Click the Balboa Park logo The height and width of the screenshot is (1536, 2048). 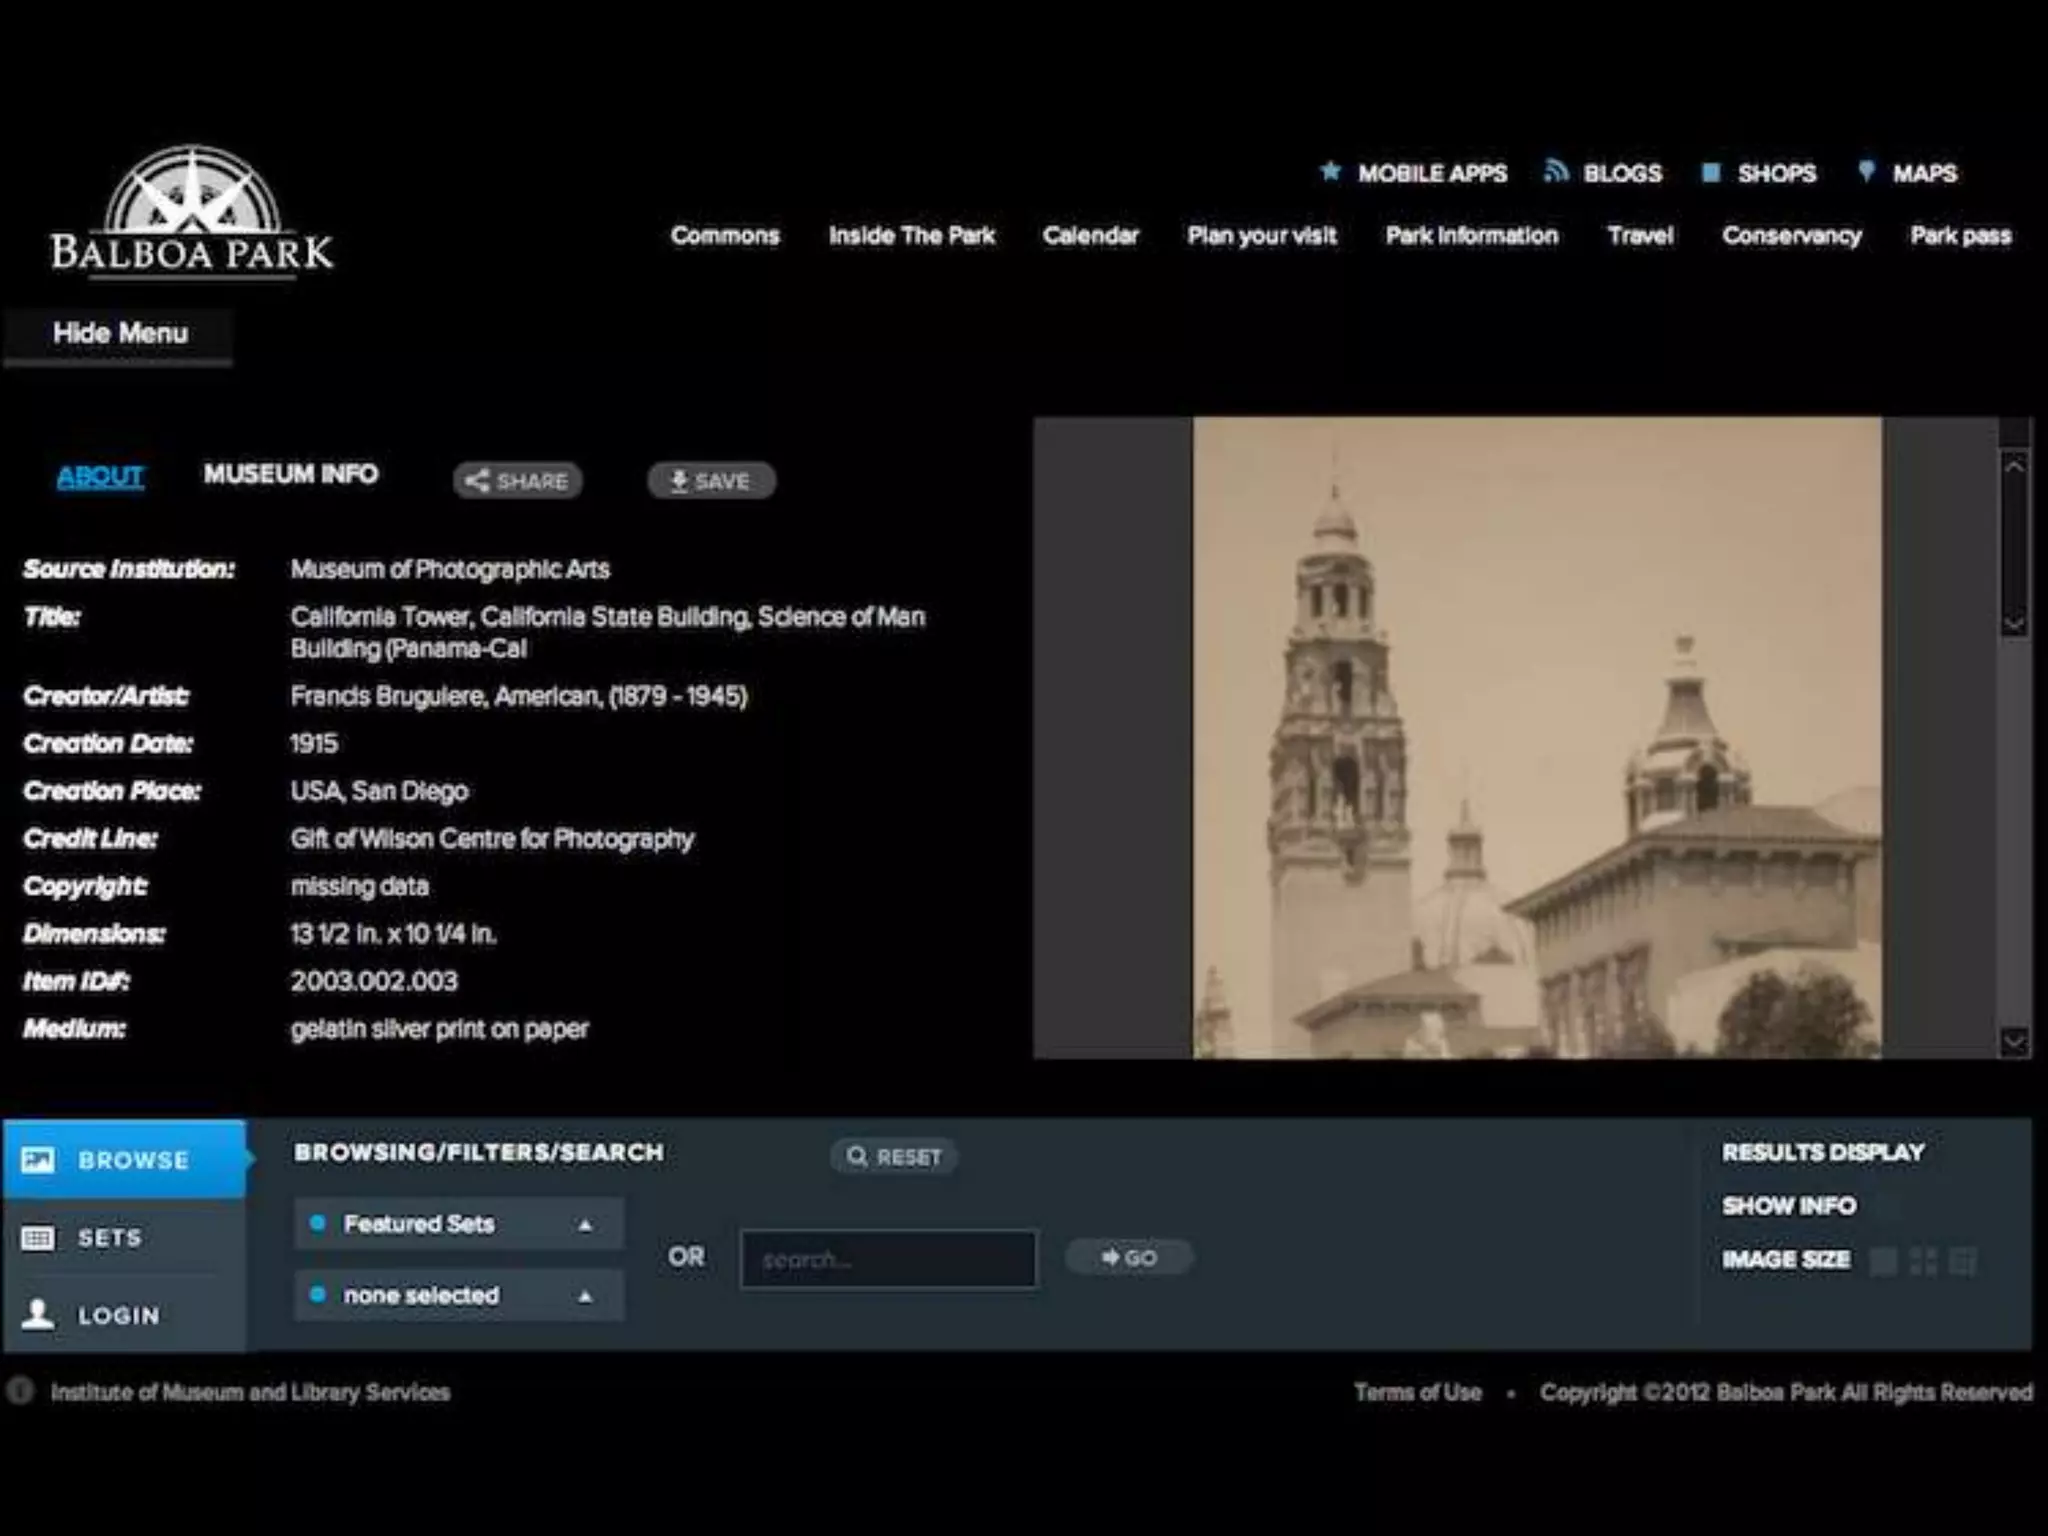tap(192, 212)
